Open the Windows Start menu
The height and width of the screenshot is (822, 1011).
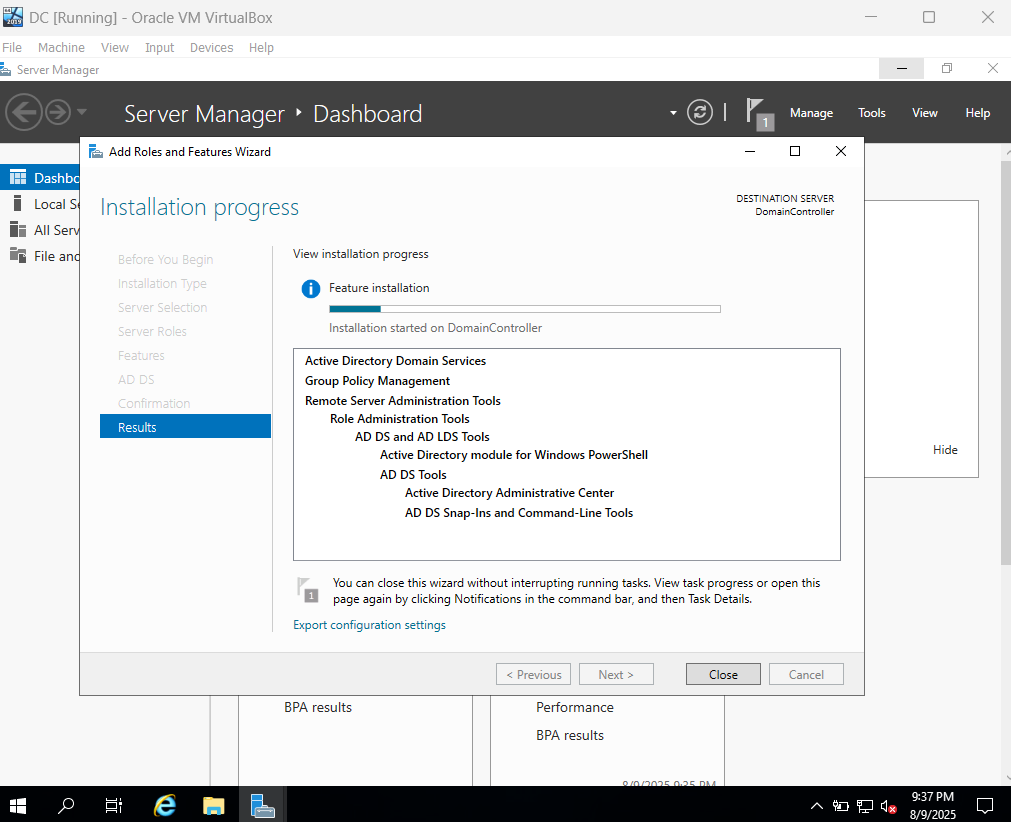click(x=18, y=805)
